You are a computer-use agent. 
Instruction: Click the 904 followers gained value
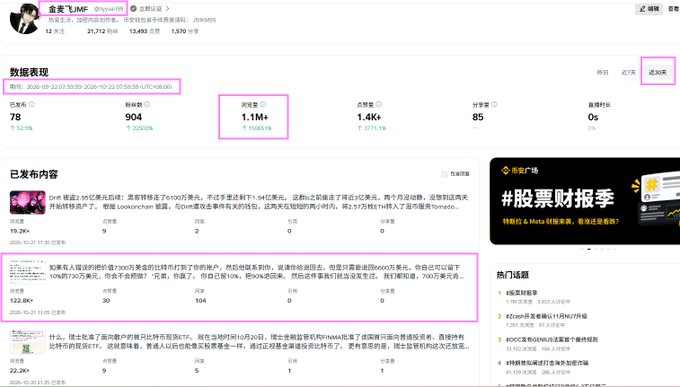(134, 117)
